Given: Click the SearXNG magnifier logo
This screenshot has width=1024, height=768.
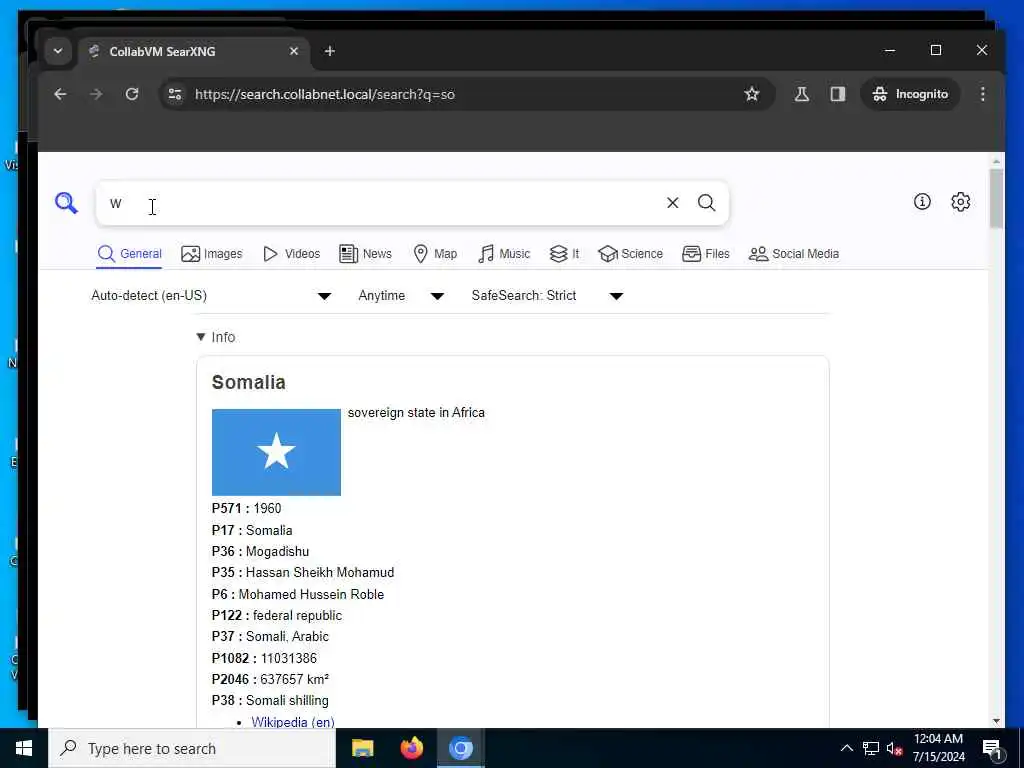Looking at the screenshot, I should (x=66, y=203).
